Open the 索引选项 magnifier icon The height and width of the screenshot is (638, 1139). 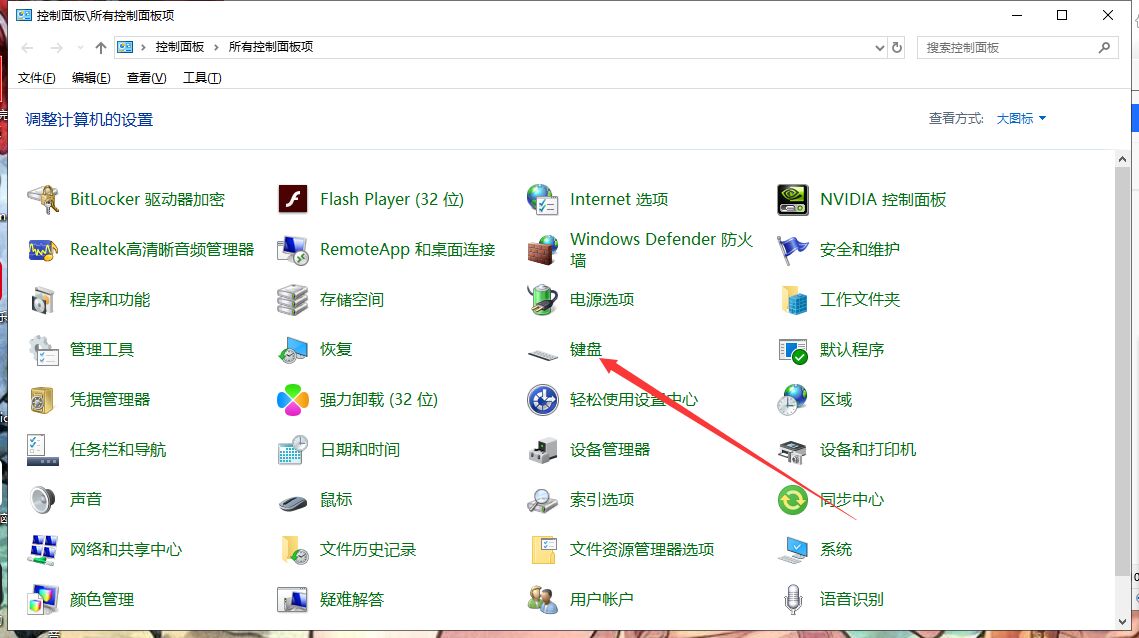pyautogui.click(x=543, y=500)
